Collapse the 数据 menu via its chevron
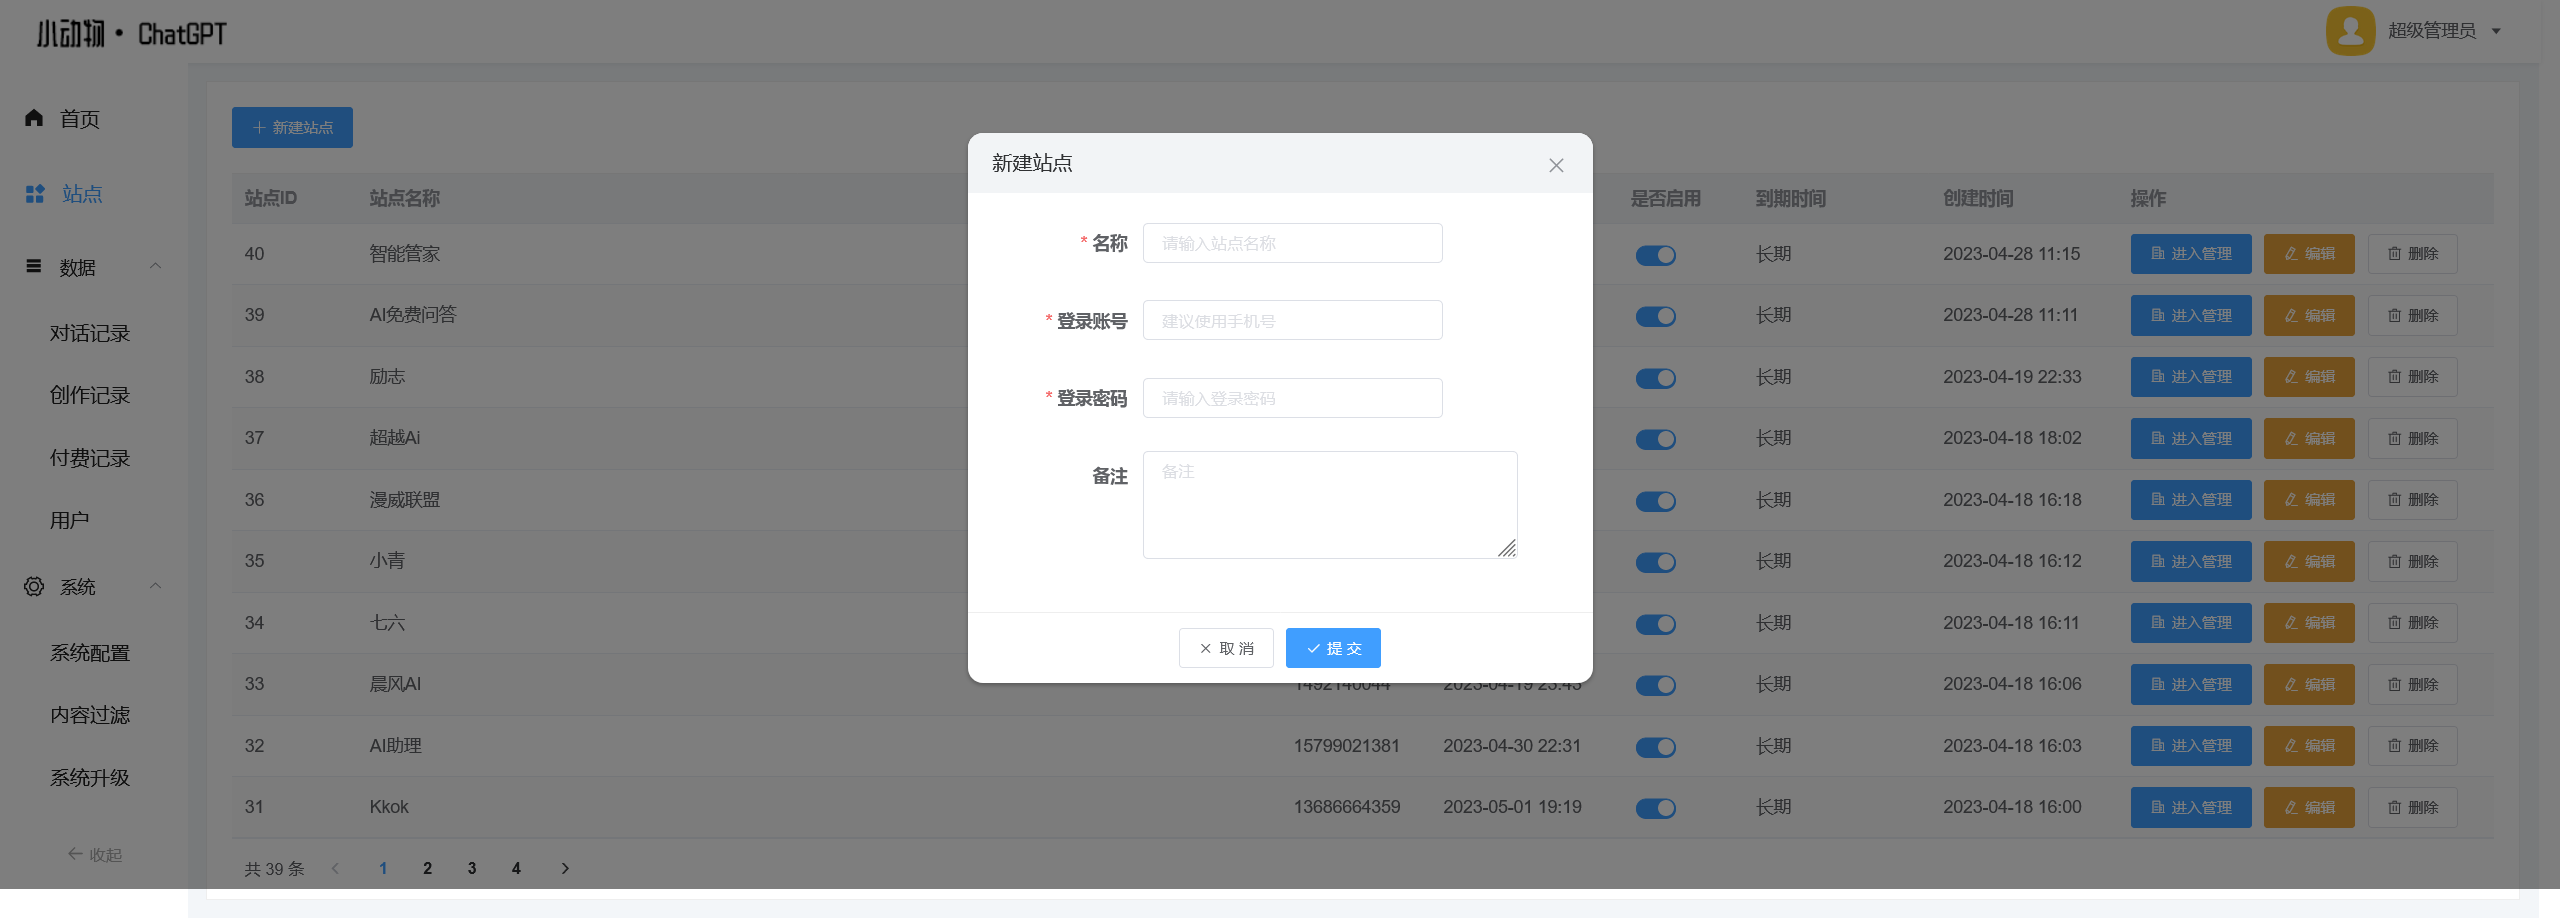The image size is (2560, 918). pyautogui.click(x=156, y=266)
